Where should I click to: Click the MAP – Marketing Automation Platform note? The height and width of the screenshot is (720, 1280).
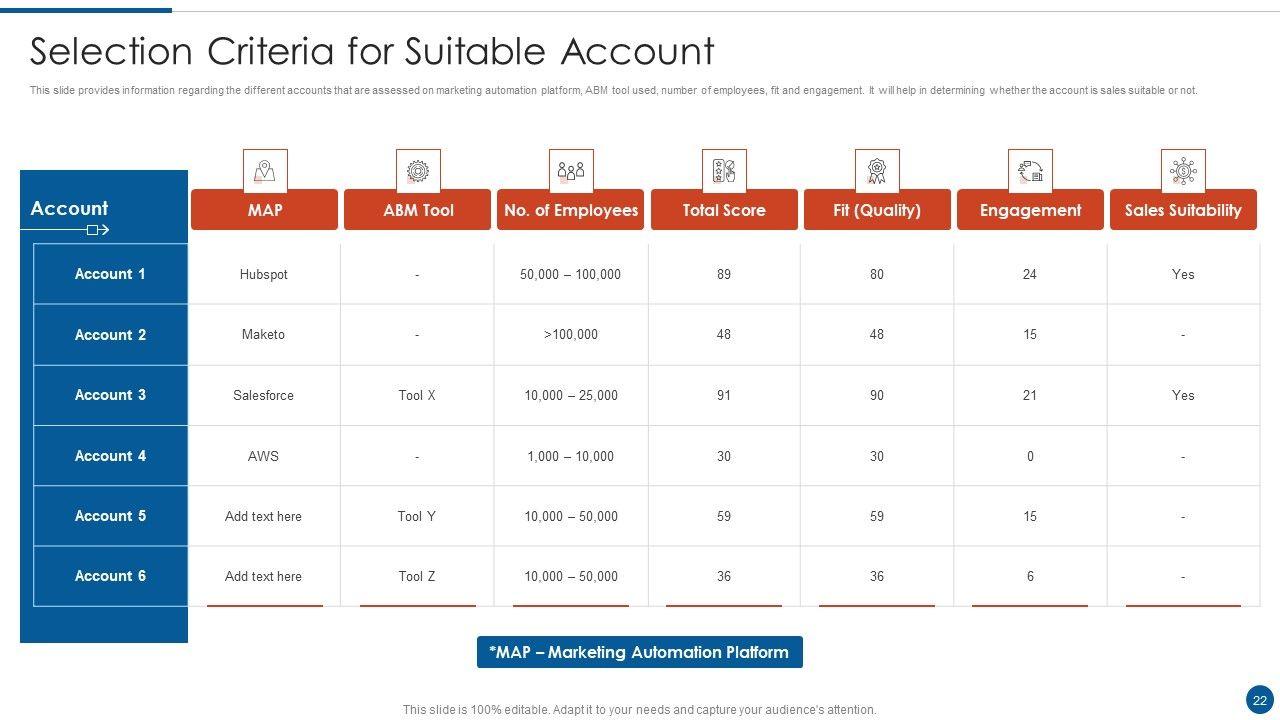[x=639, y=652]
